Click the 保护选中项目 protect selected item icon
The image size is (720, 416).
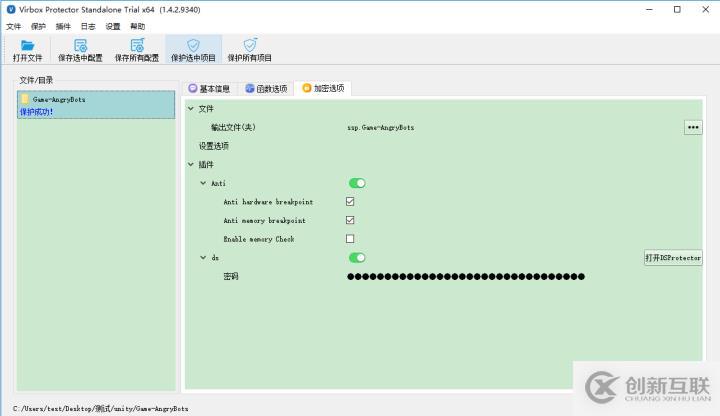pyautogui.click(x=193, y=45)
